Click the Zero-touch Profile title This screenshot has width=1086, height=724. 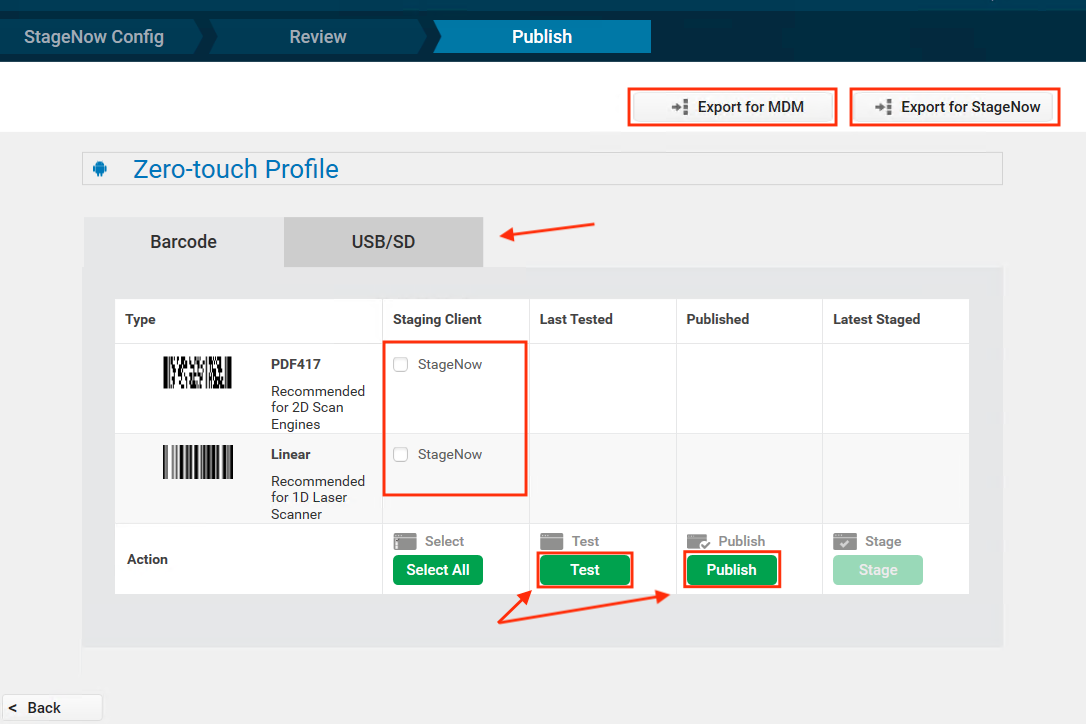(x=236, y=169)
